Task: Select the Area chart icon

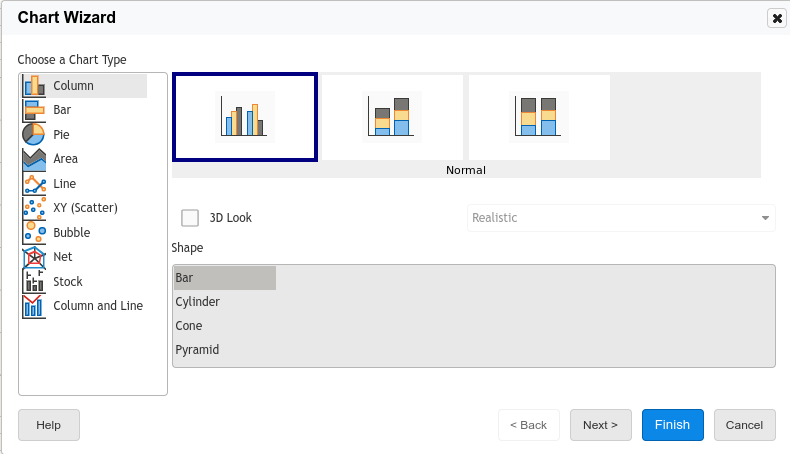Action: tap(34, 159)
